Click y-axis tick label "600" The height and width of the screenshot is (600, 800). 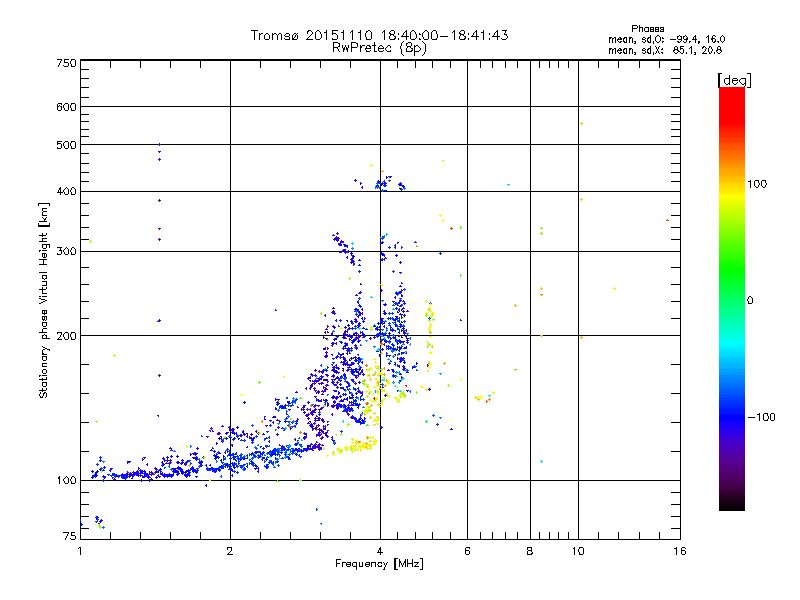click(x=67, y=107)
